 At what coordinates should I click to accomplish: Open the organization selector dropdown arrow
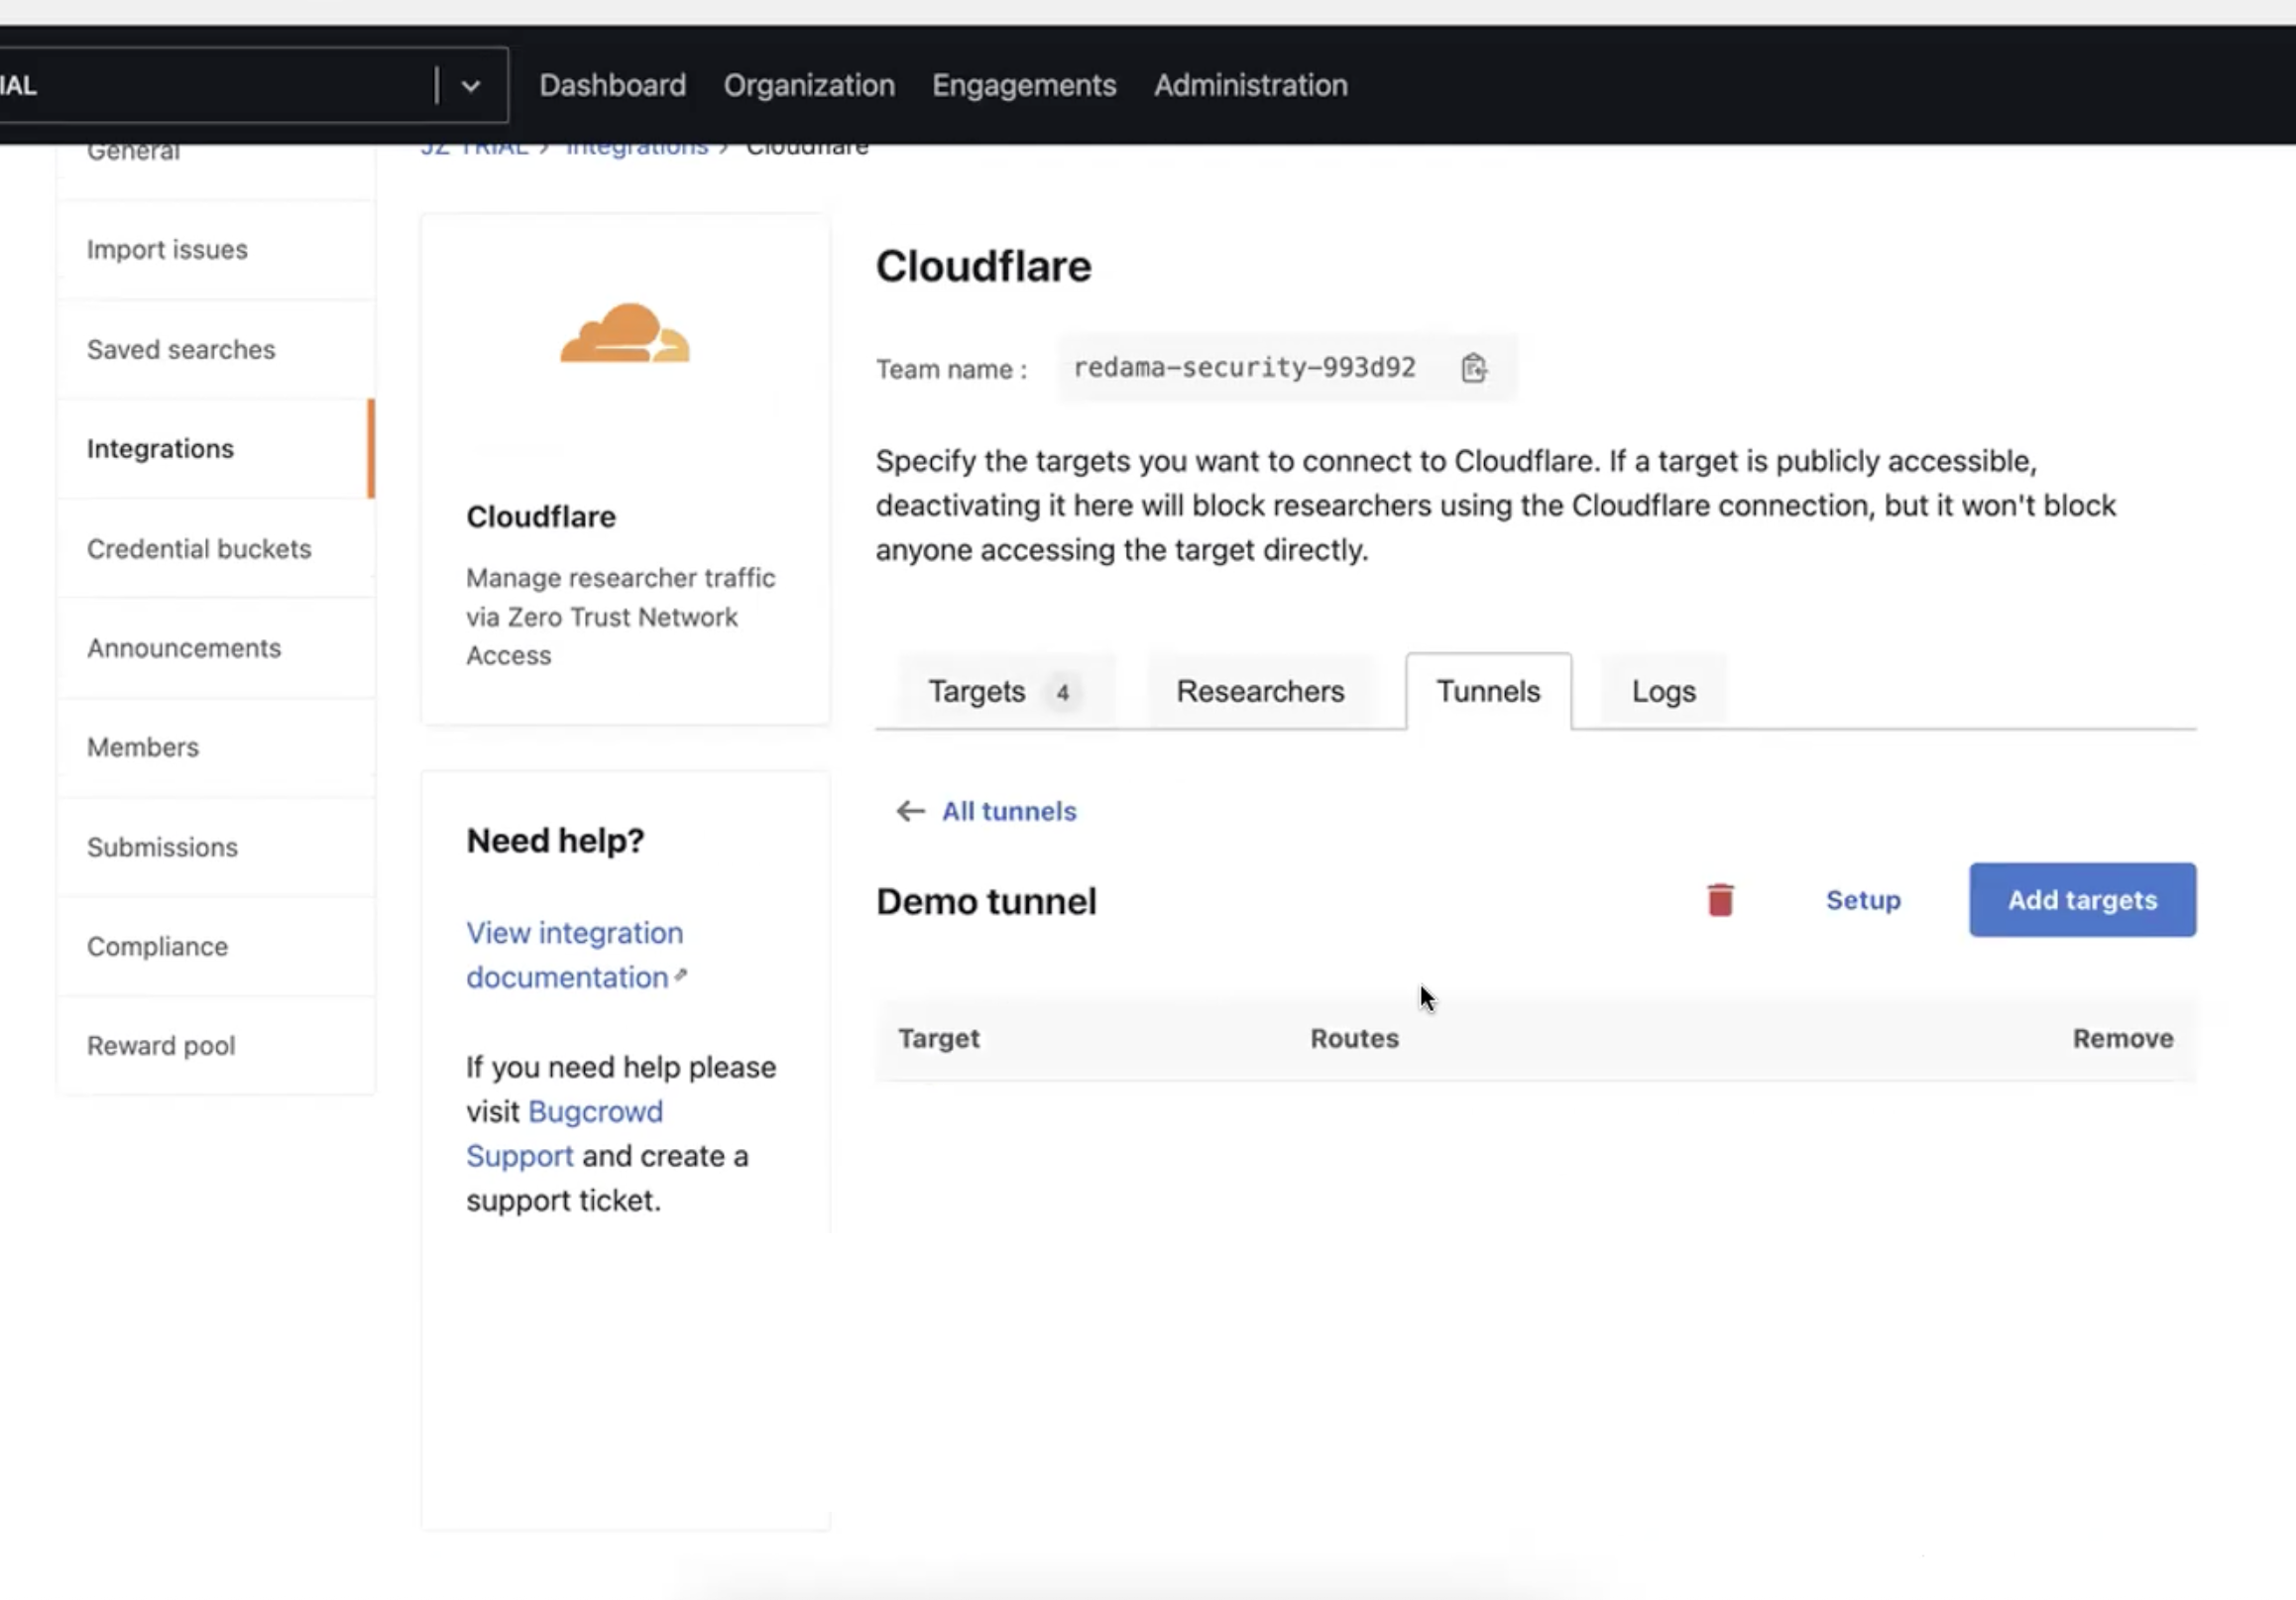tap(471, 86)
